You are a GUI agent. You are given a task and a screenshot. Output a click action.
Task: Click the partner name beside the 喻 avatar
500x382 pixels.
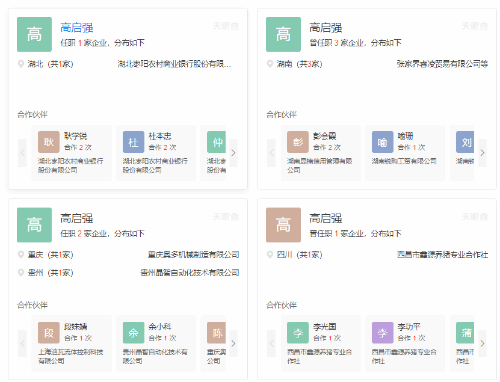pos(405,136)
